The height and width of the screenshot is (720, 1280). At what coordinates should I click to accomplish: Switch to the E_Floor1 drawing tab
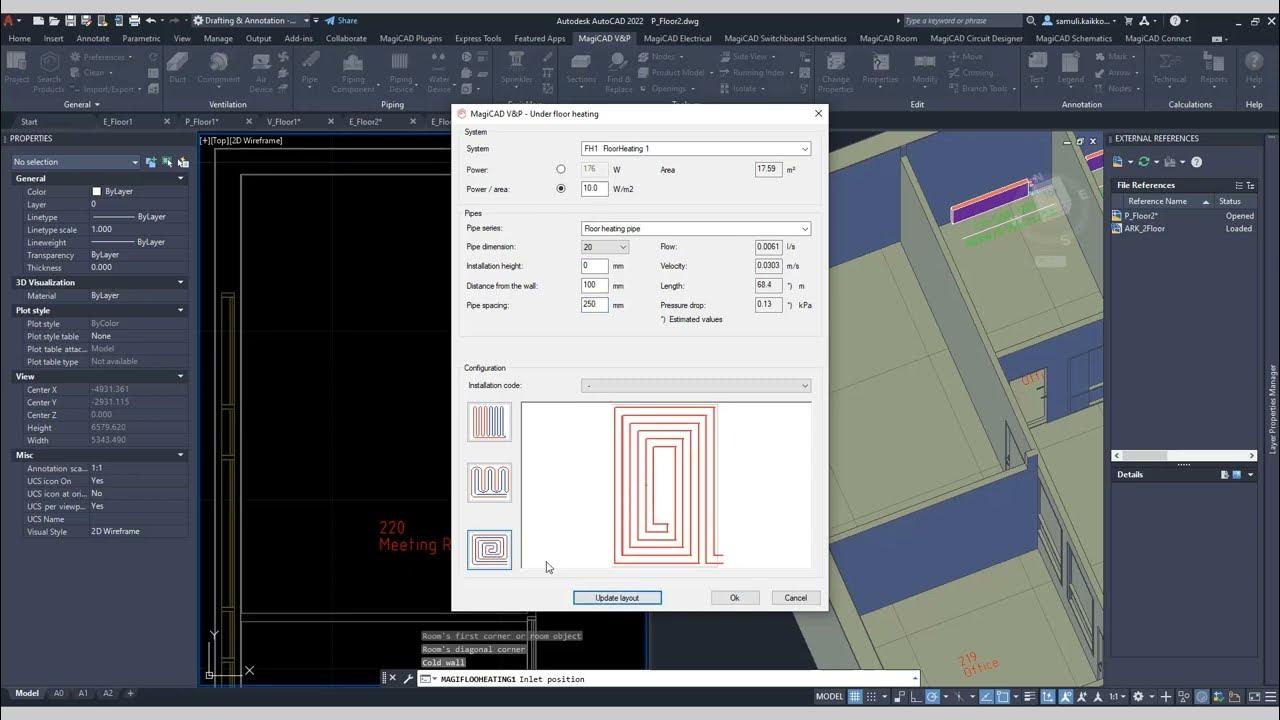click(118, 122)
